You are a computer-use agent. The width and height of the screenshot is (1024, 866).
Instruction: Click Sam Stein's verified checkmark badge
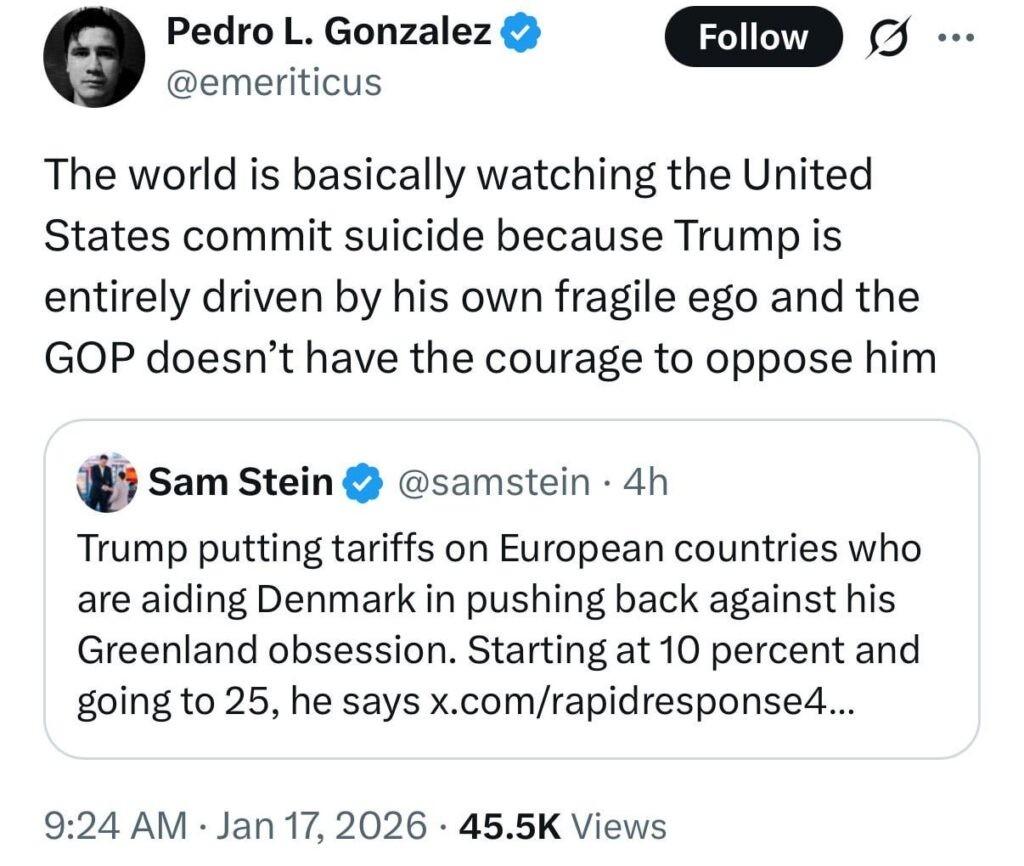pyautogui.click(x=360, y=484)
